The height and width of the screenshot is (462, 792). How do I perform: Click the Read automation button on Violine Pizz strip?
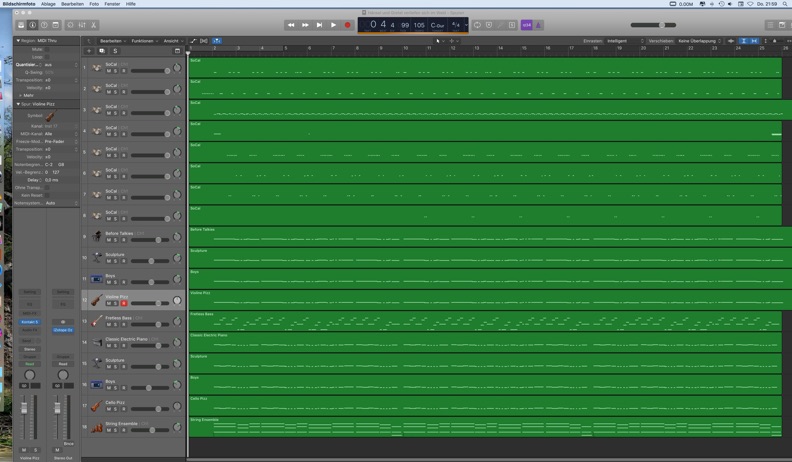pyautogui.click(x=30, y=364)
